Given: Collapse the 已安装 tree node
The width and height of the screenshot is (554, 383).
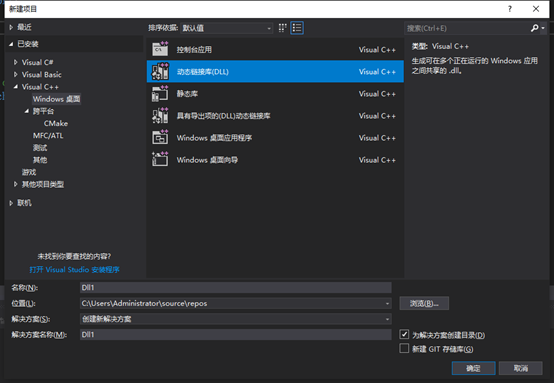Looking at the screenshot, I should tap(11, 44).
